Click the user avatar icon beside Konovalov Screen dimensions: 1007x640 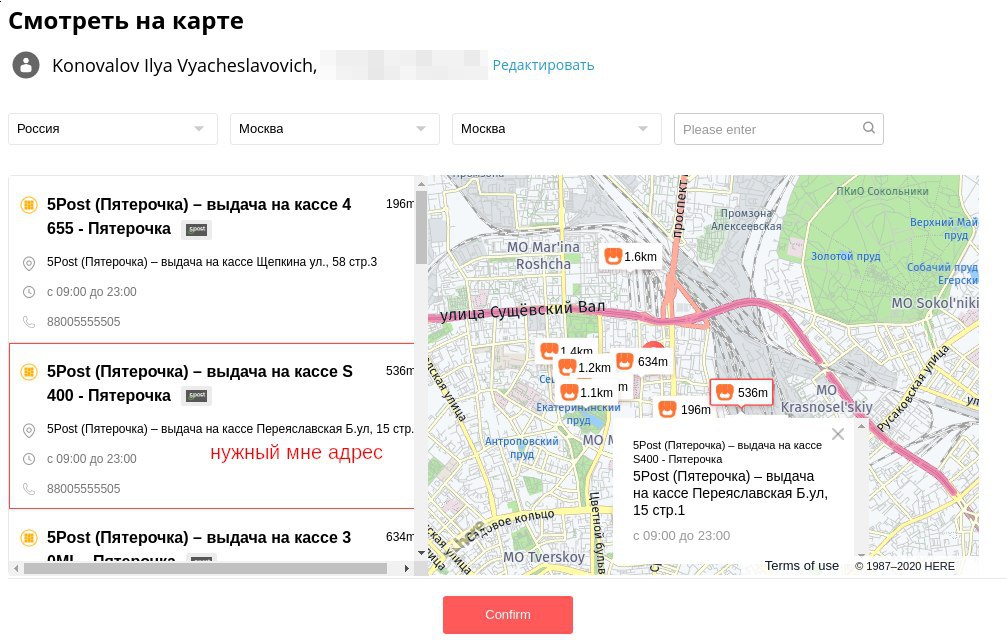(x=26, y=65)
